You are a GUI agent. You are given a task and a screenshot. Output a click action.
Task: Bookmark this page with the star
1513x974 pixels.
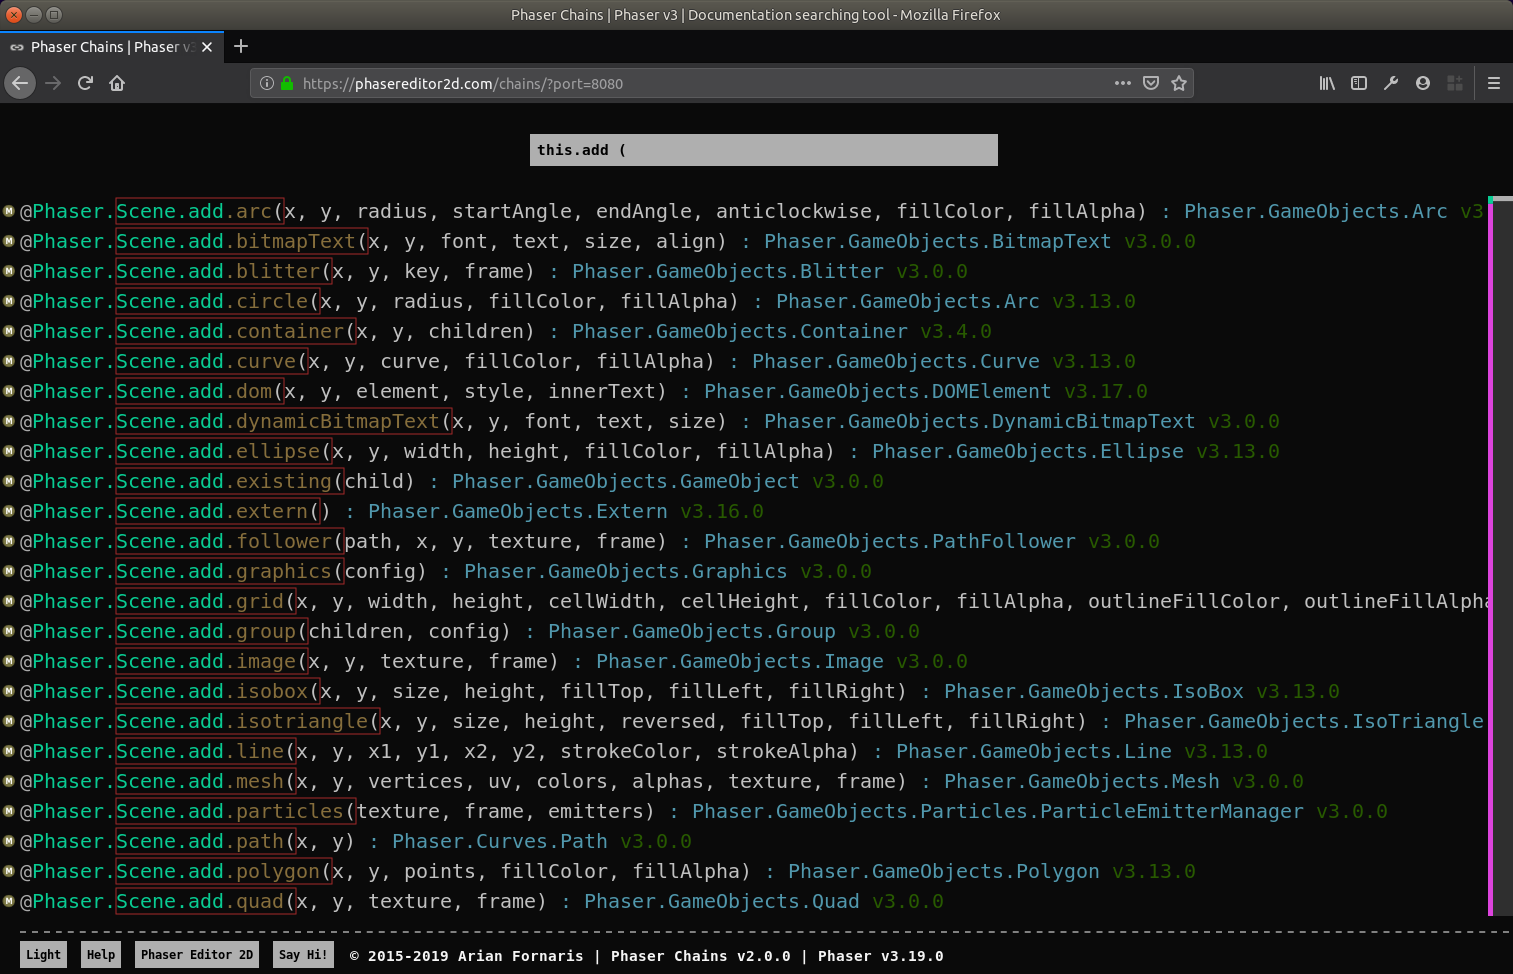tap(1179, 83)
